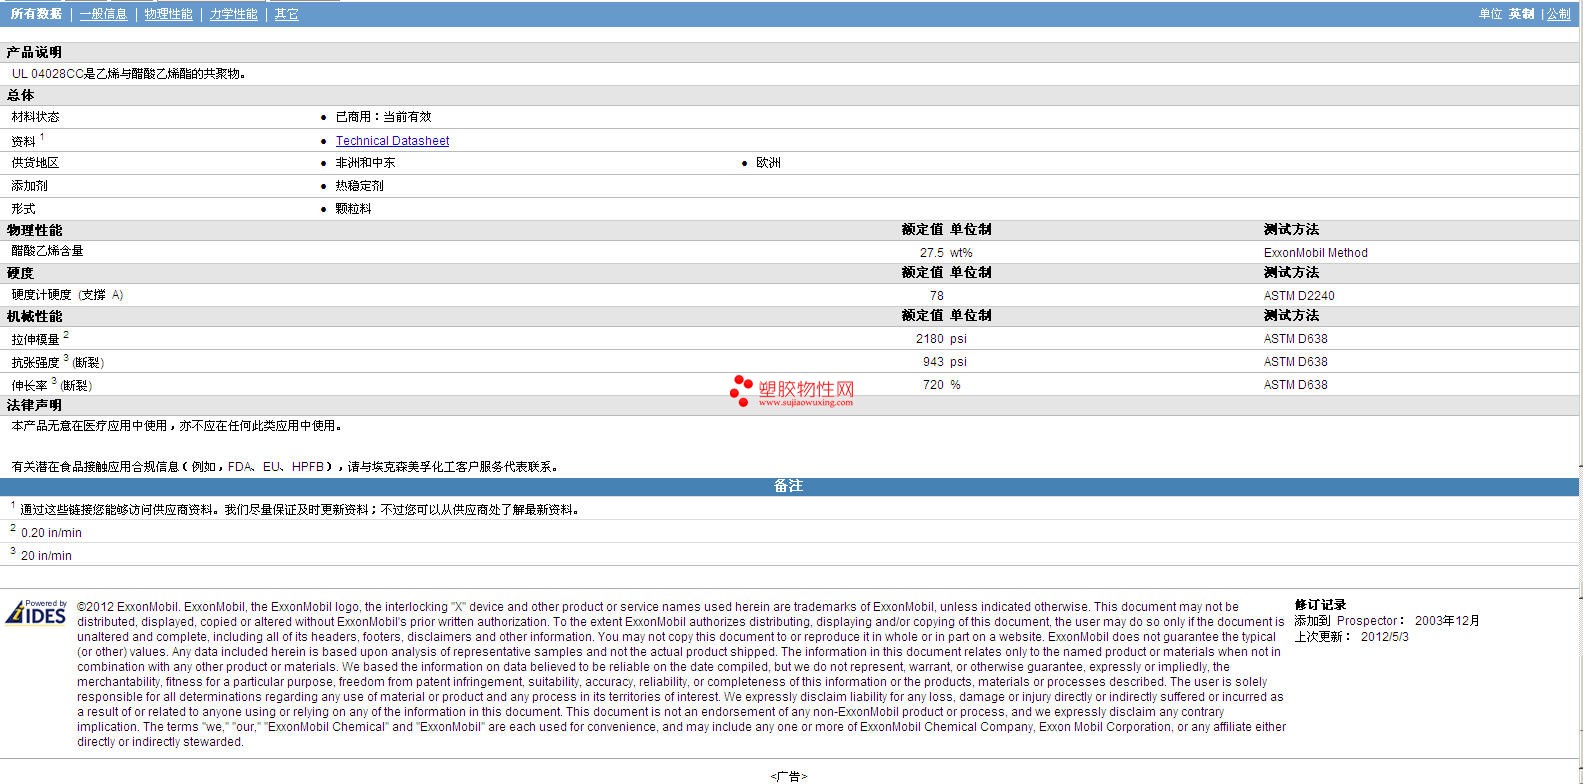Screen dimensions: 1583x784
Task: Click the 形式 row label
Action: click(x=23, y=209)
